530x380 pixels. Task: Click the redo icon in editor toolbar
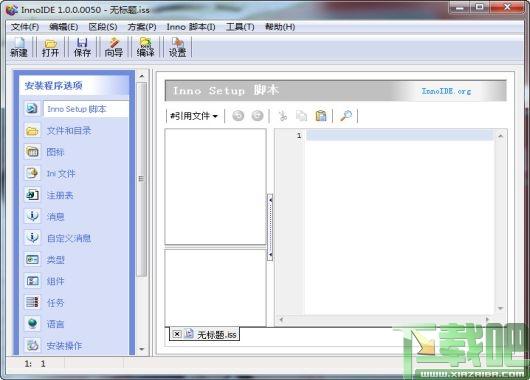click(258, 116)
